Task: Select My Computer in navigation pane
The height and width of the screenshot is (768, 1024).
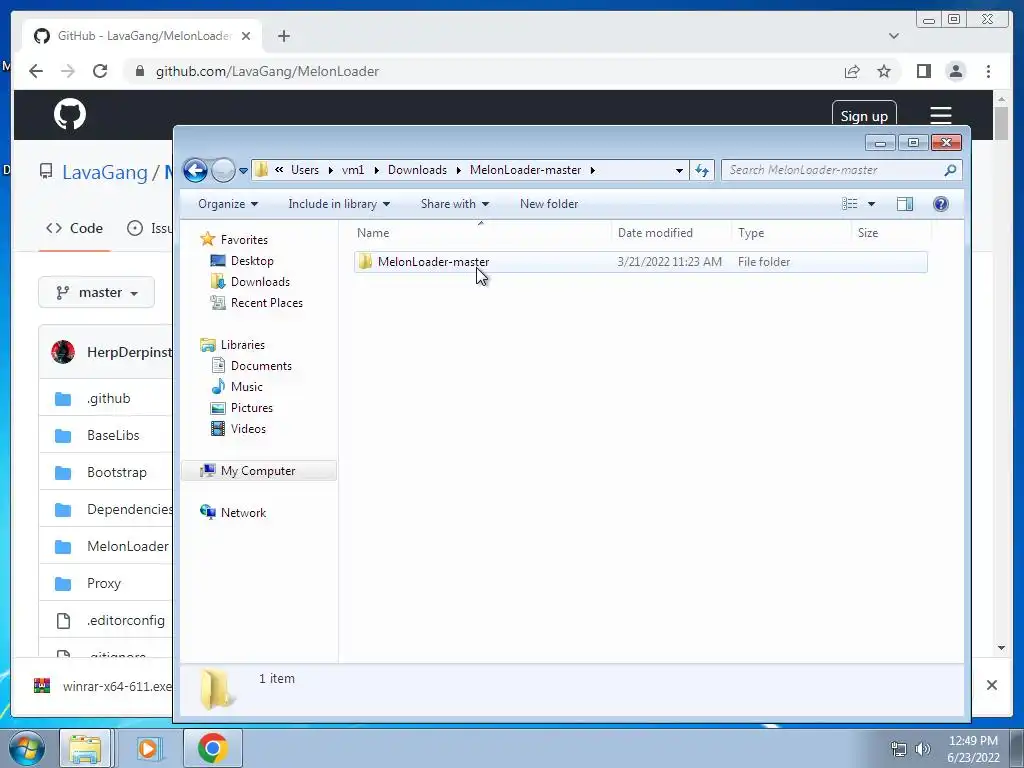Action: pos(259,471)
